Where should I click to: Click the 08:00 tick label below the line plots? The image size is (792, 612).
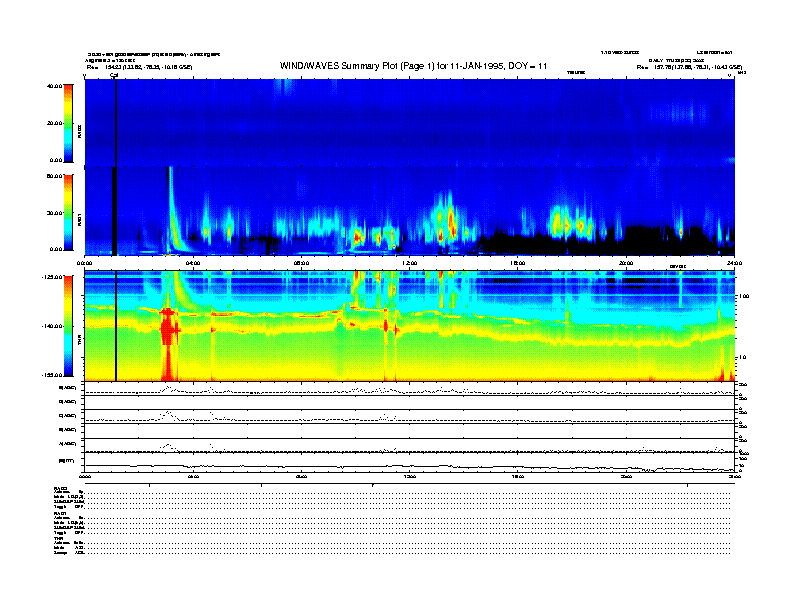[301, 476]
